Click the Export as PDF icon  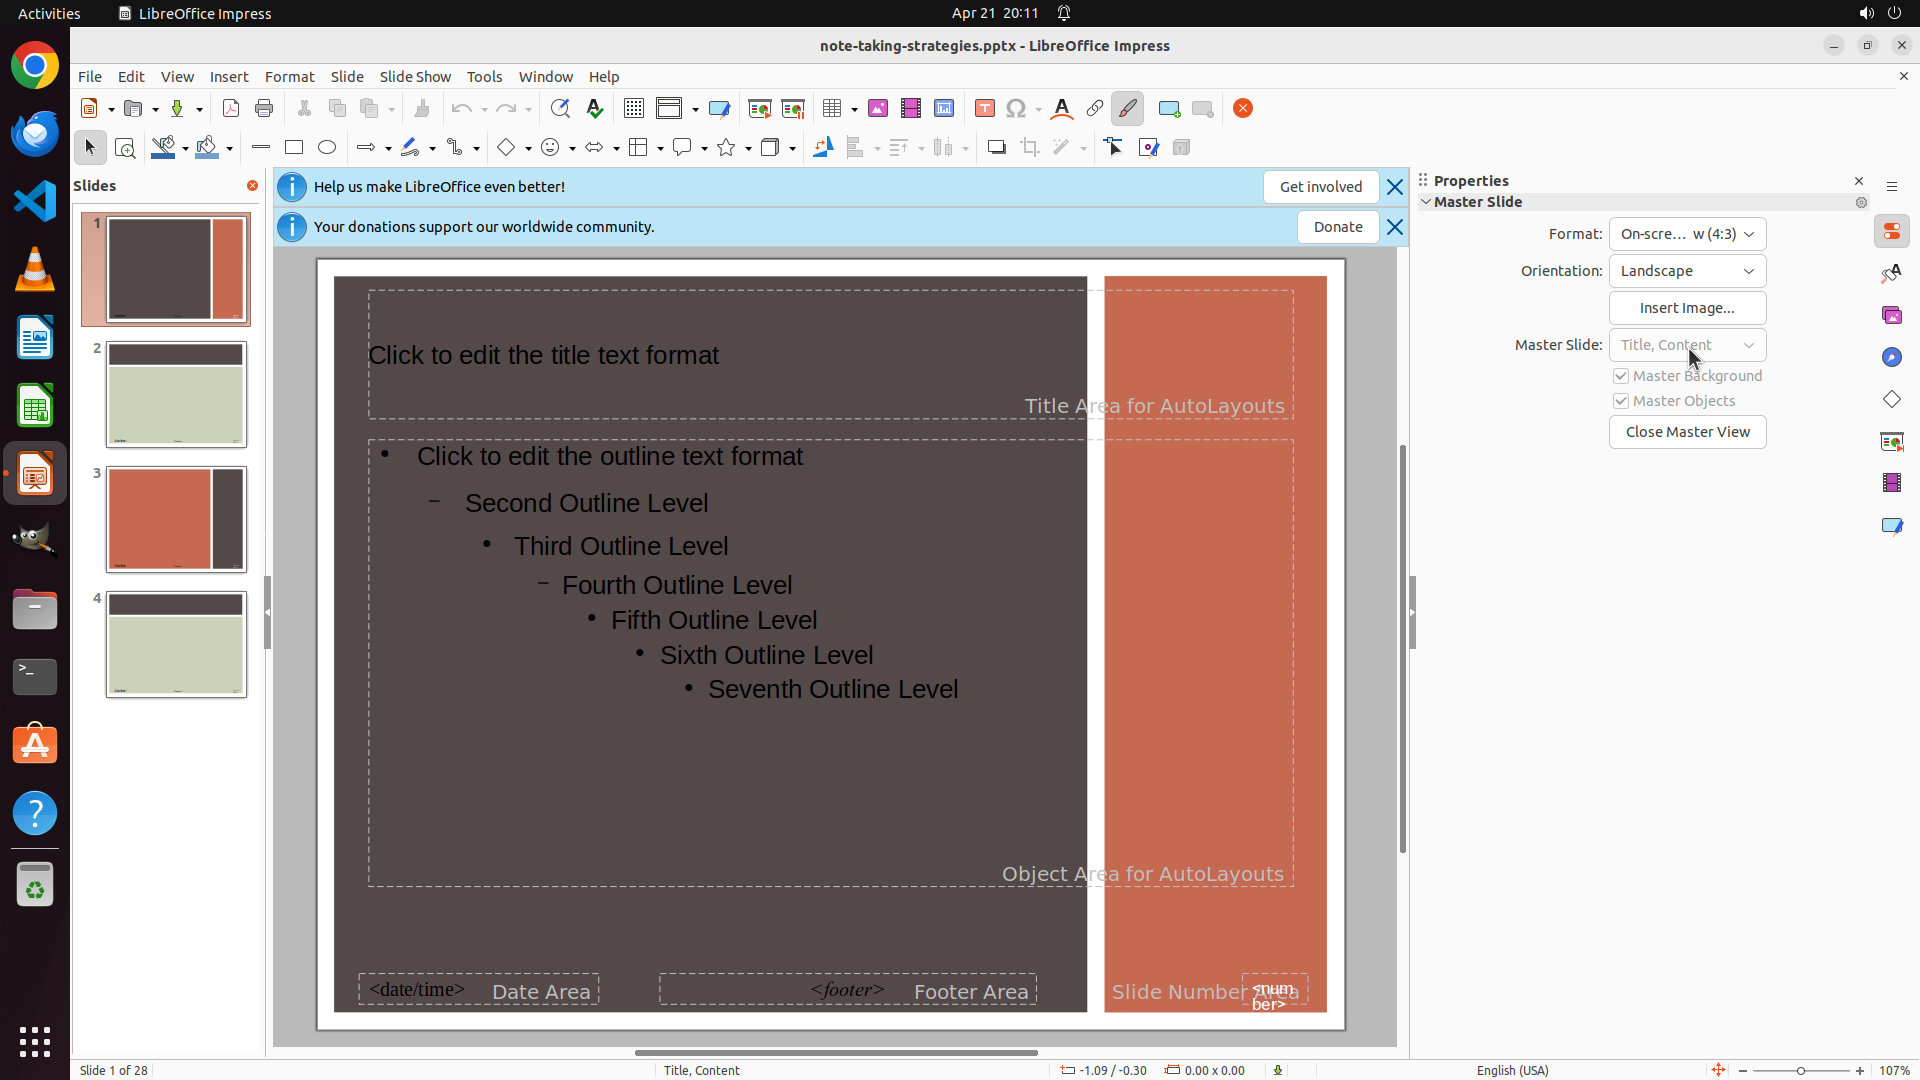point(231,109)
